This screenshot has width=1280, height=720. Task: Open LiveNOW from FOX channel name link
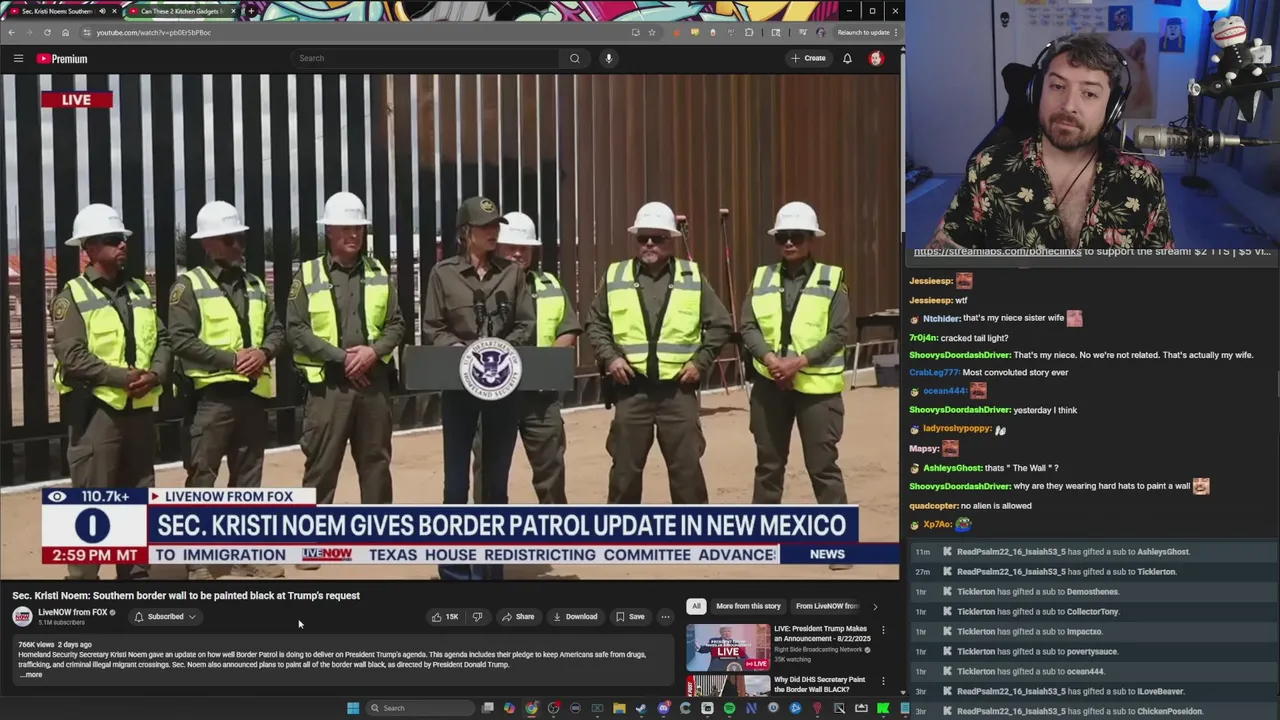72,612
